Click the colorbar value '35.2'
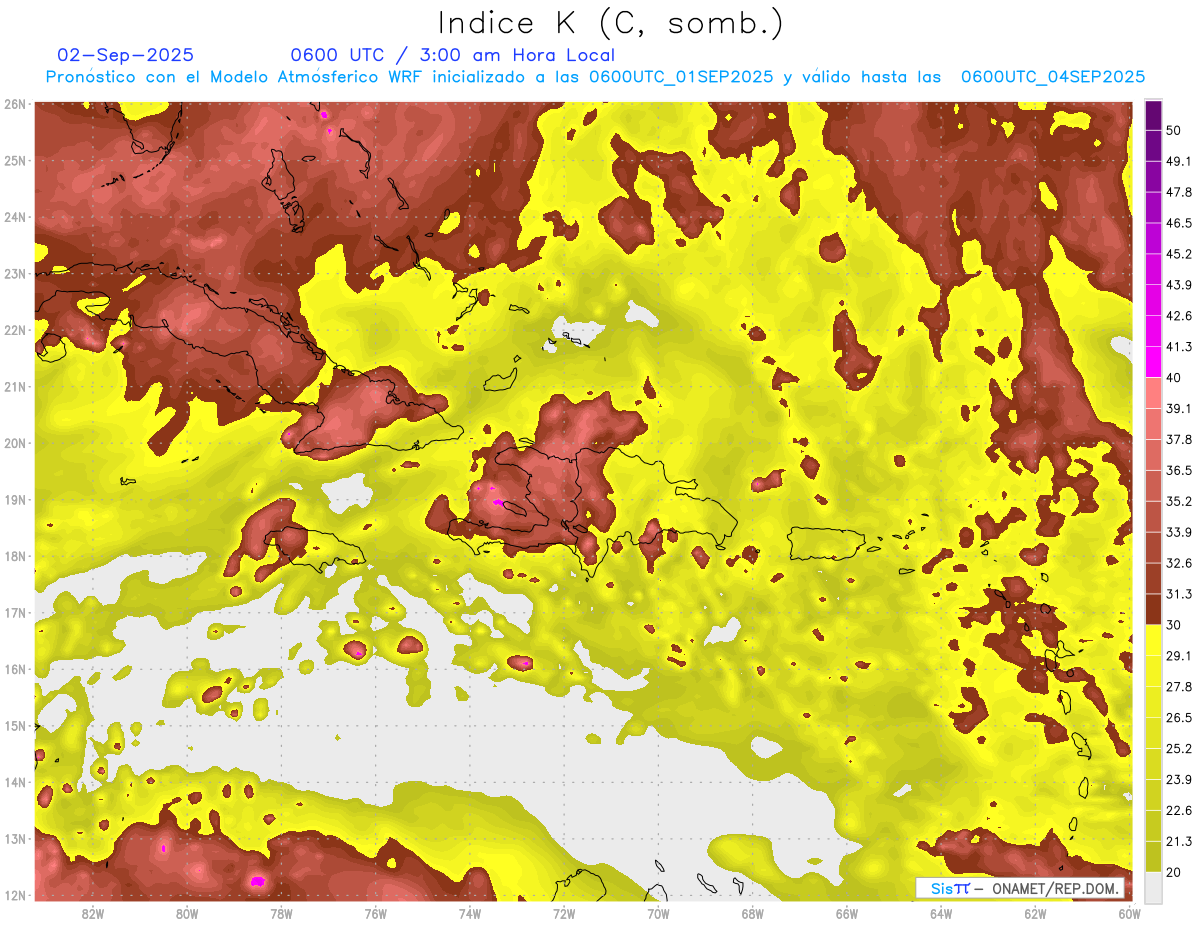The height and width of the screenshot is (927, 1200). point(1178,501)
